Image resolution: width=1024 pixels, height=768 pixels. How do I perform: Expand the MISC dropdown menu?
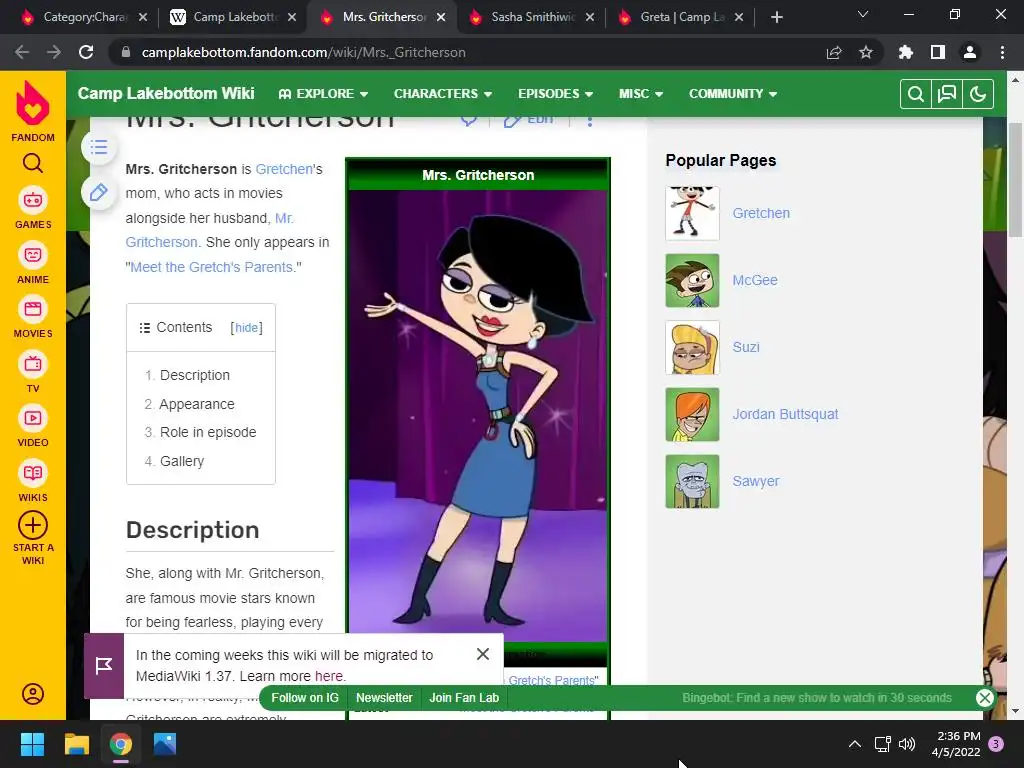pyautogui.click(x=641, y=94)
